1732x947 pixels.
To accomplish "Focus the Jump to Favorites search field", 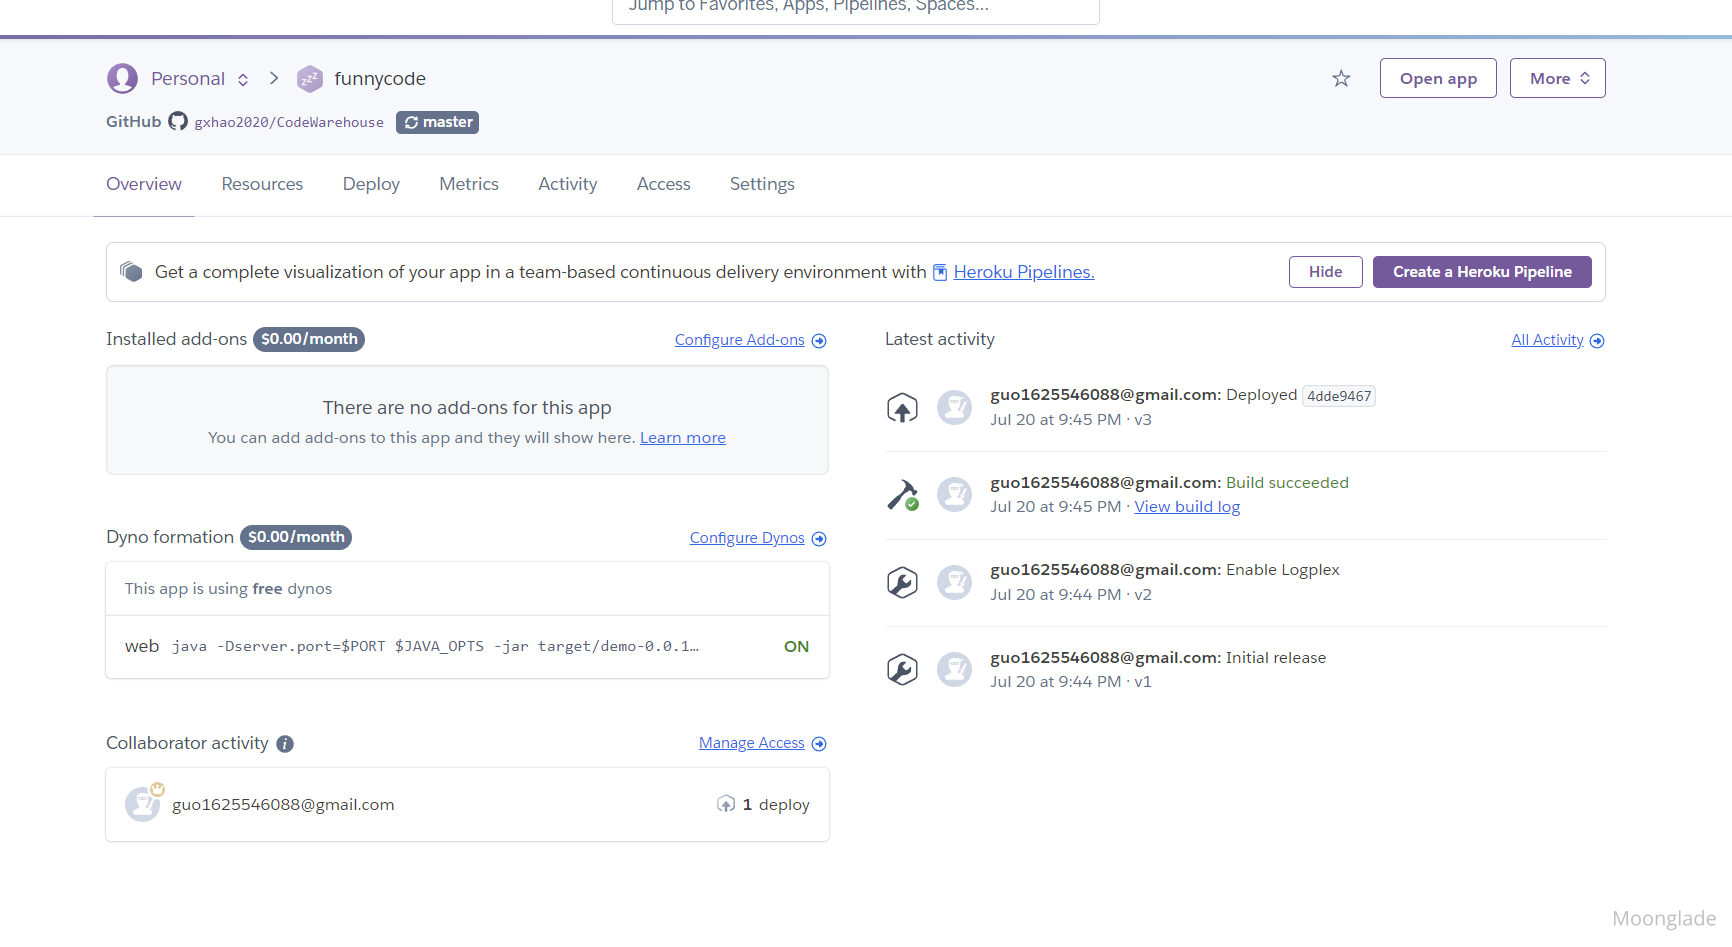I will pos(855,8).
